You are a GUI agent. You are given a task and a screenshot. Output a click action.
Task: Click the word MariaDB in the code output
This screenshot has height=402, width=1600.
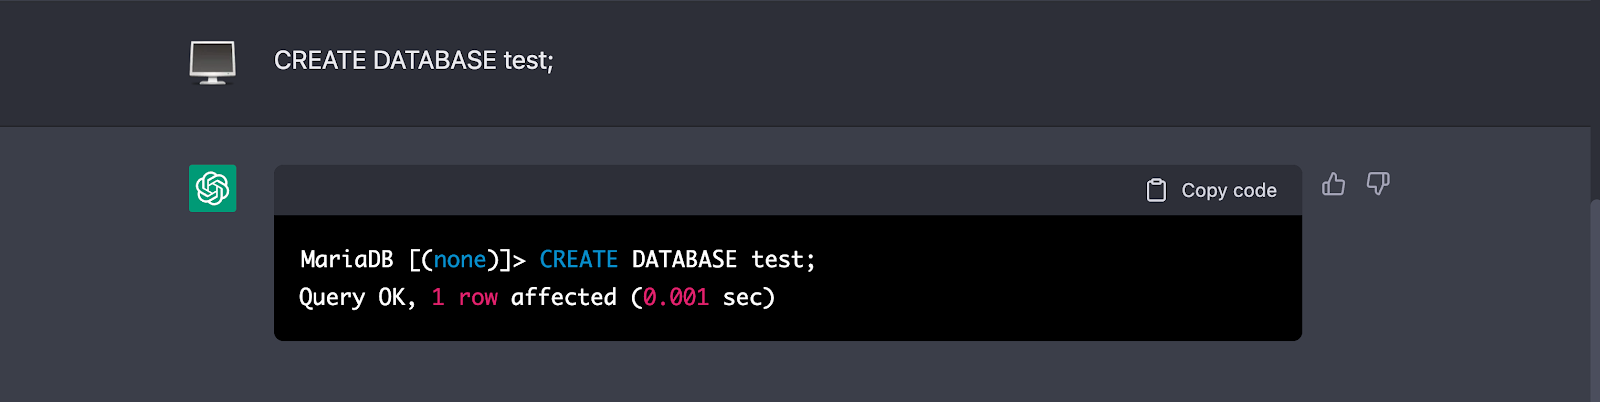point(346,260)
